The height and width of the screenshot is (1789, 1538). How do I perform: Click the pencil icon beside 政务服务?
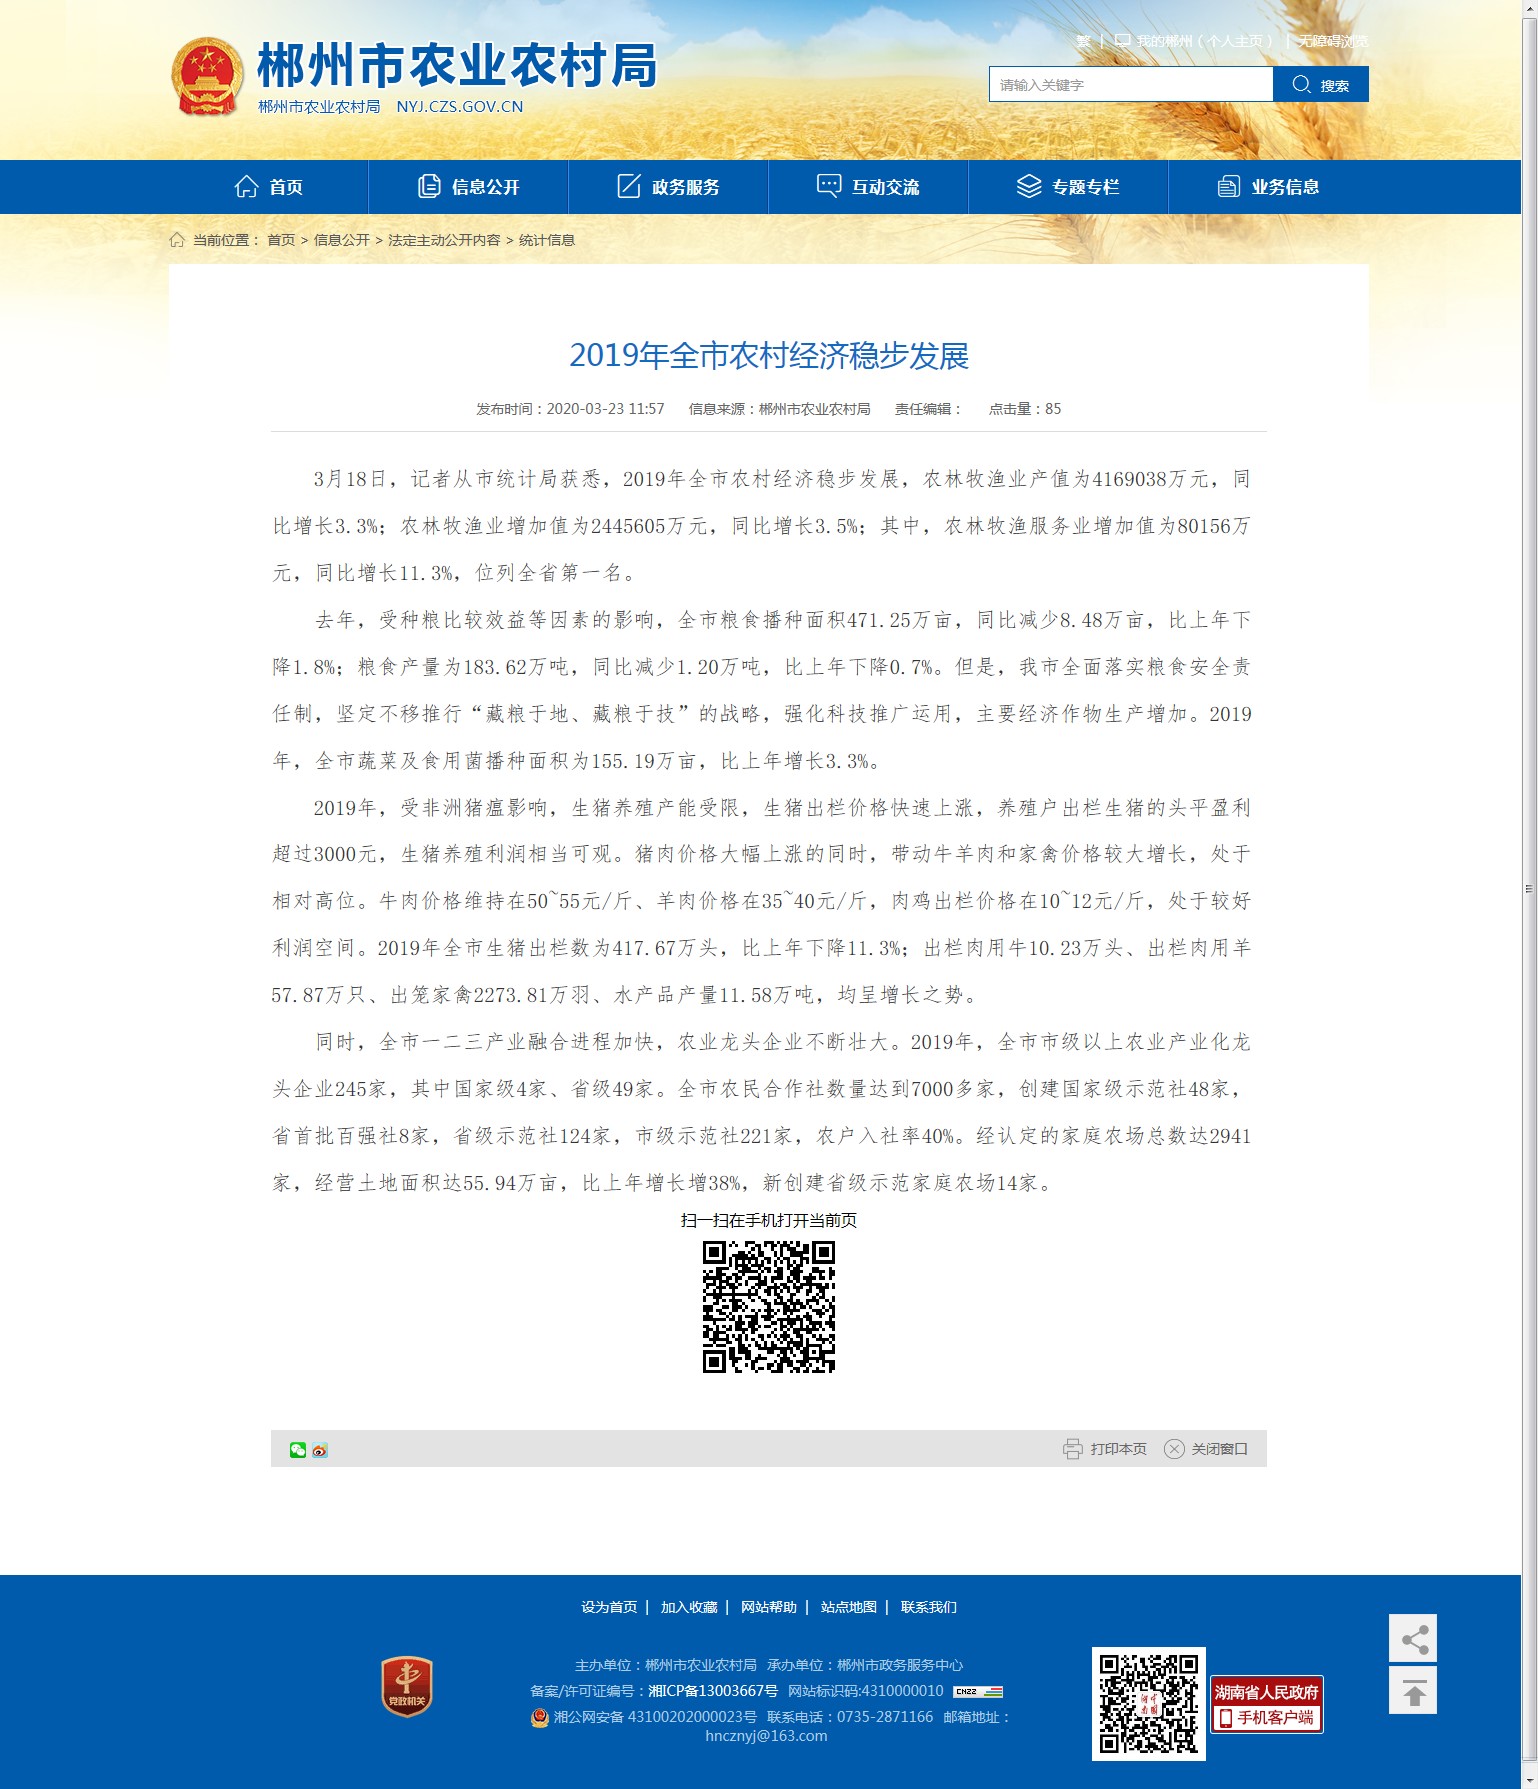[629, 186]
